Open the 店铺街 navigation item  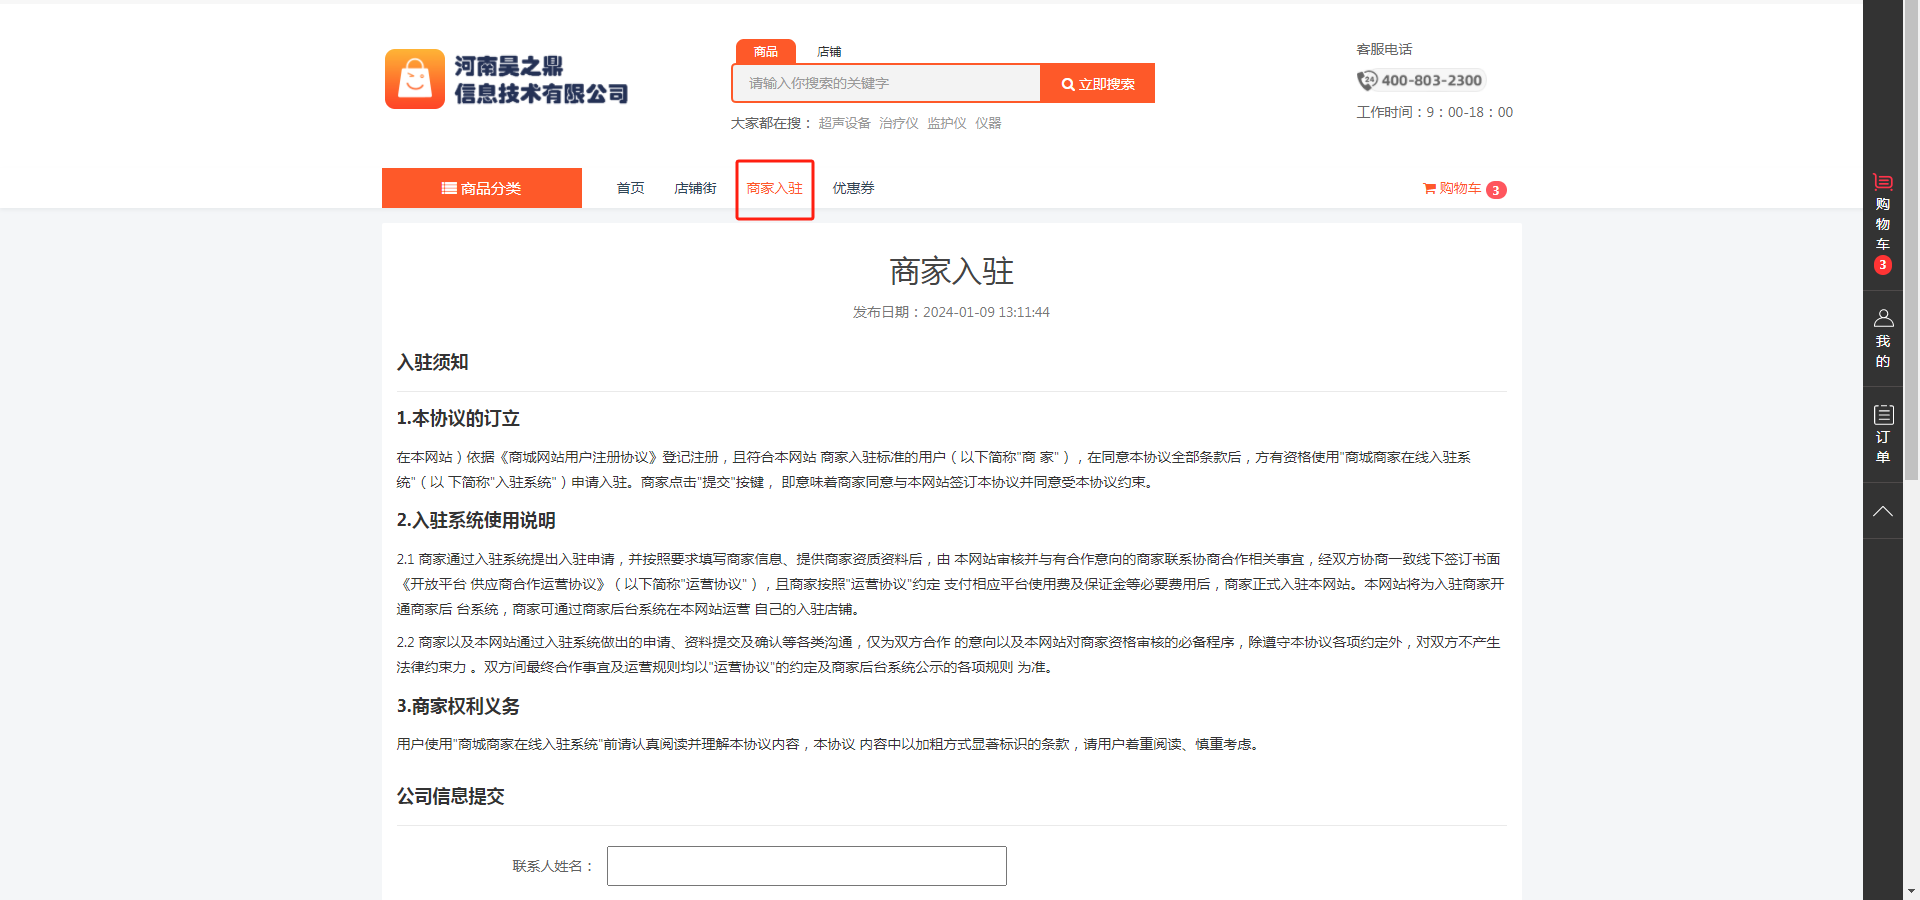tap(695, 188)
